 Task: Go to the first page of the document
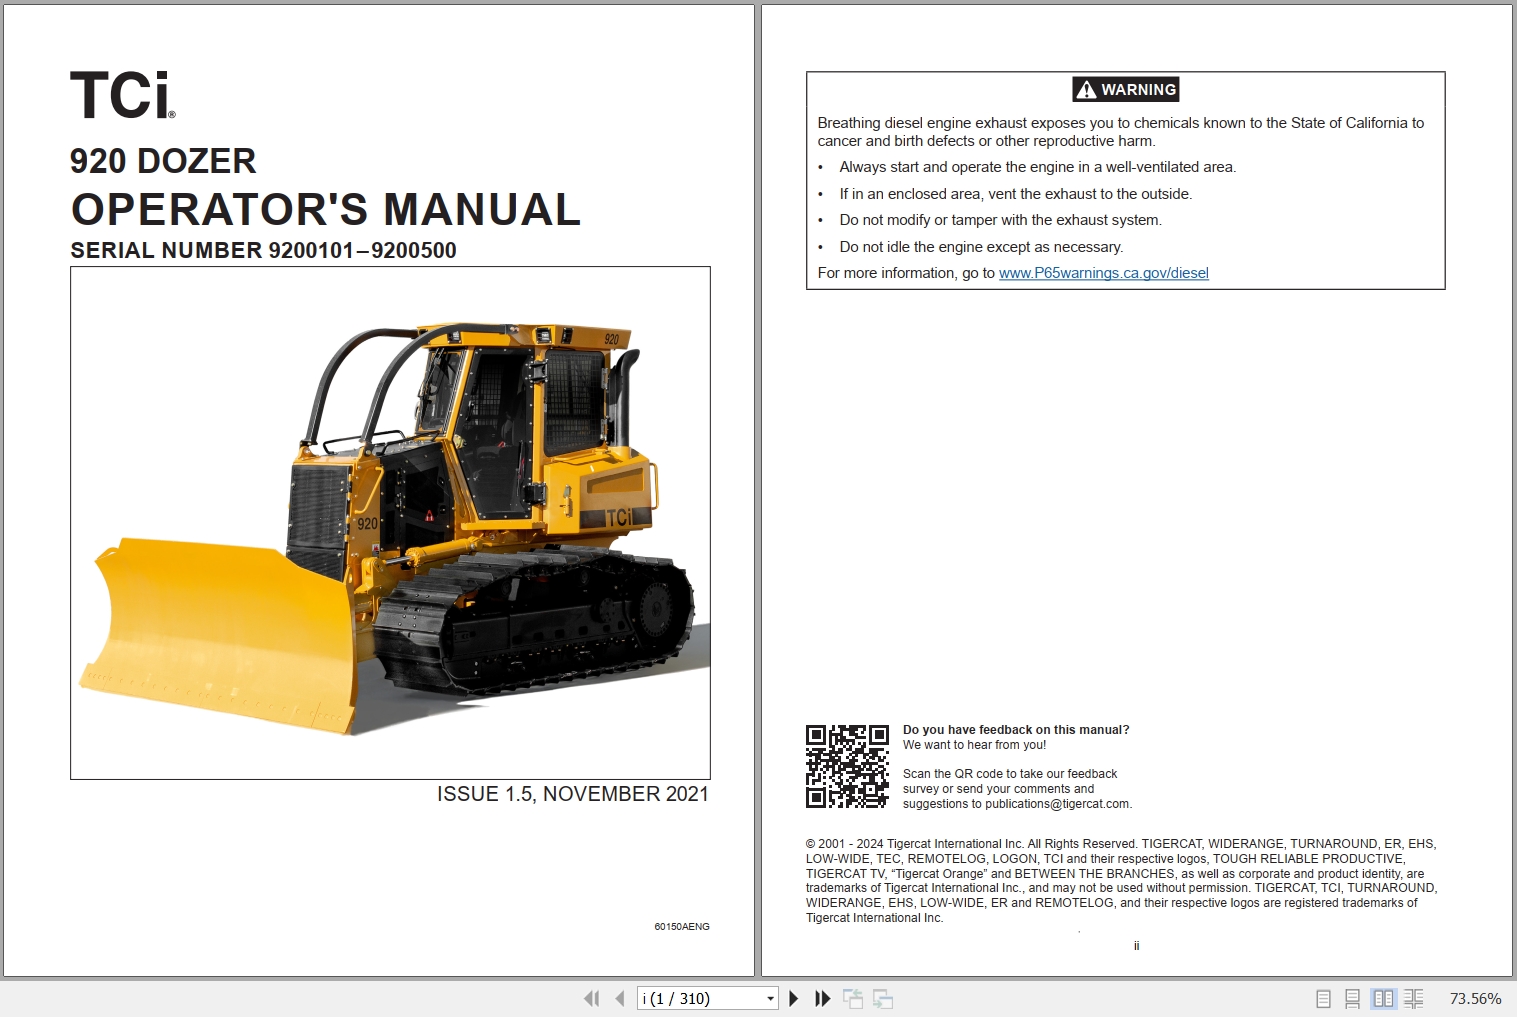pos(592,998)
